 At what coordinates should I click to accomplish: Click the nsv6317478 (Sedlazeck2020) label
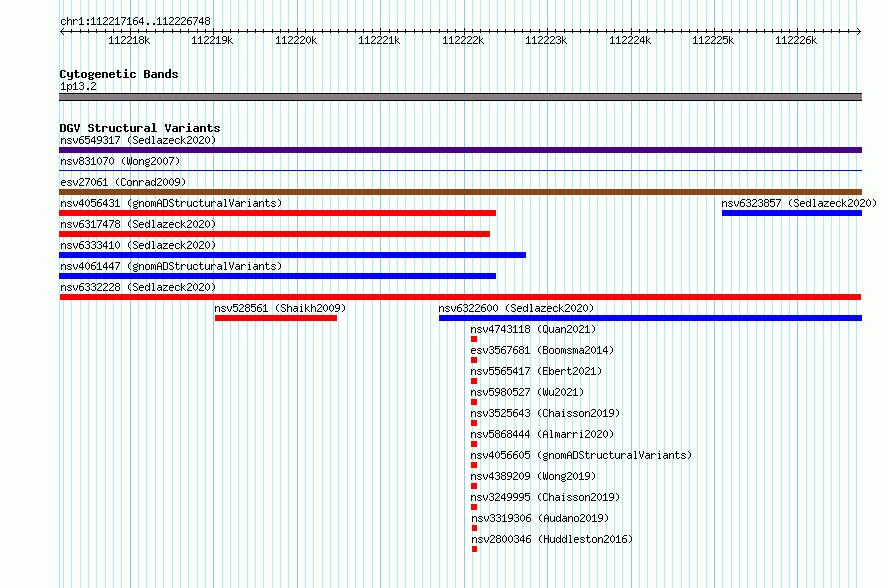coord(138,224)
